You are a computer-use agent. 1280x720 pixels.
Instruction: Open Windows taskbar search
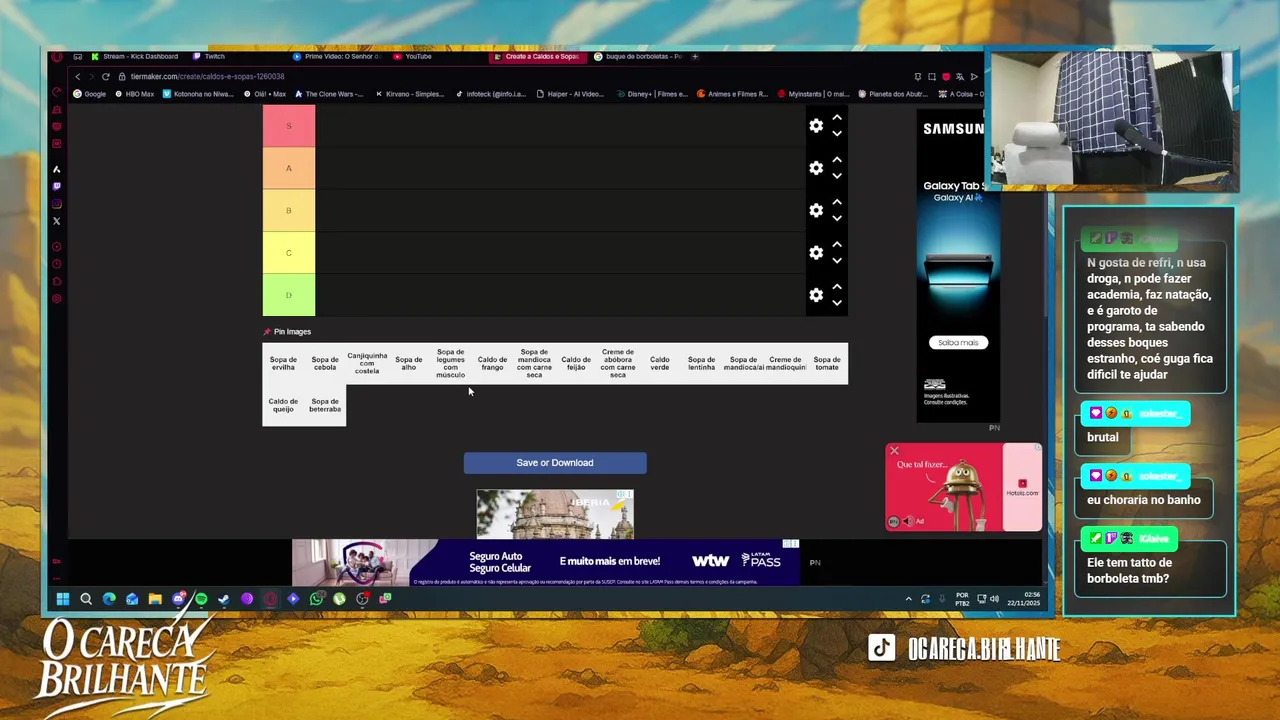[x=86, y=599]
